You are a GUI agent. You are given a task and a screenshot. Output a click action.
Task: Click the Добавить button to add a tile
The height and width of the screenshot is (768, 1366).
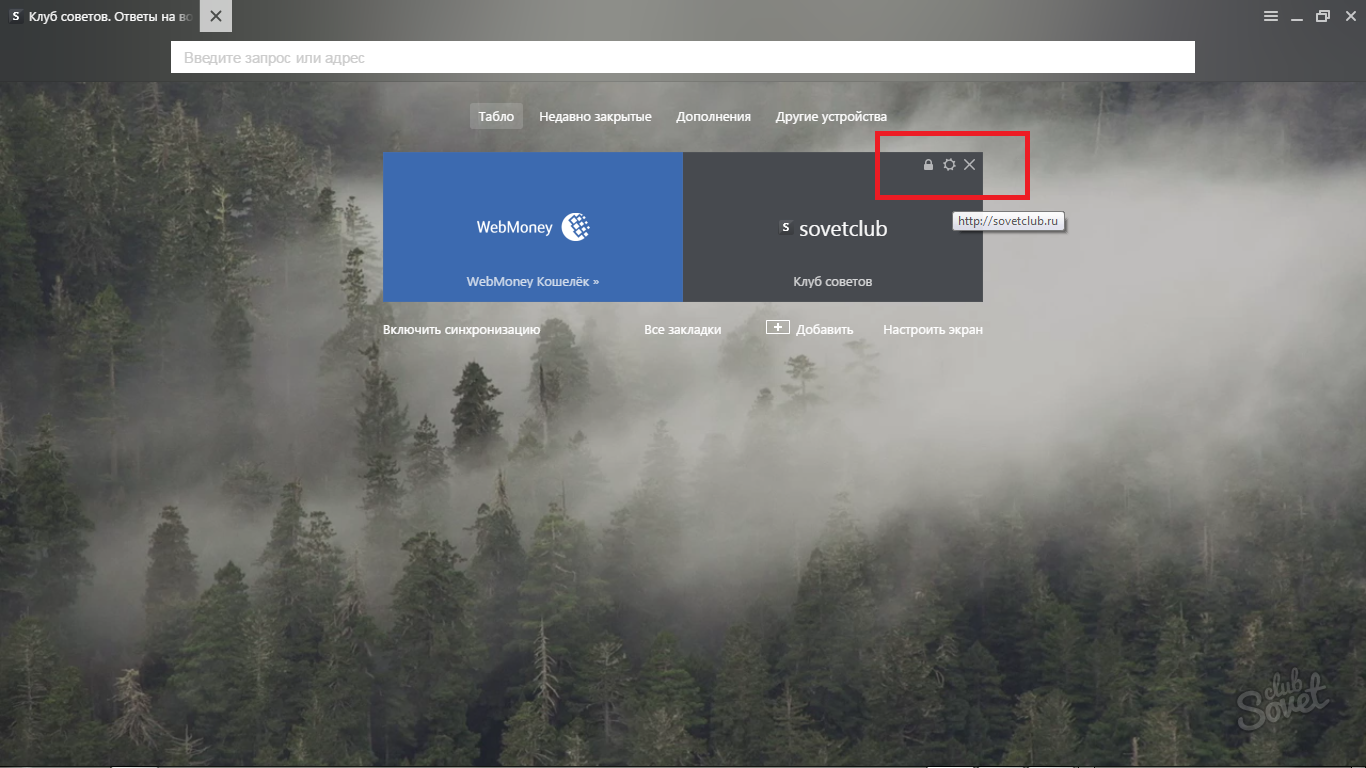[x=809, y=329]
